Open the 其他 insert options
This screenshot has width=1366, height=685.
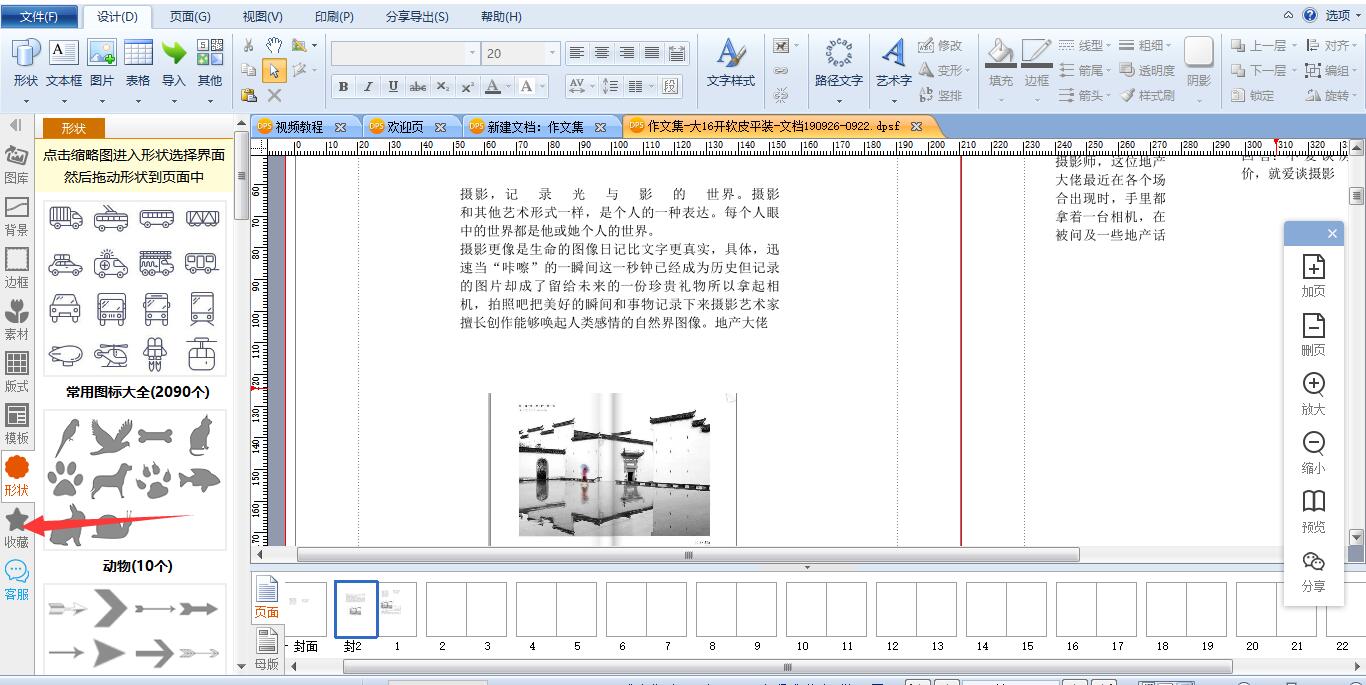[210, 64]
